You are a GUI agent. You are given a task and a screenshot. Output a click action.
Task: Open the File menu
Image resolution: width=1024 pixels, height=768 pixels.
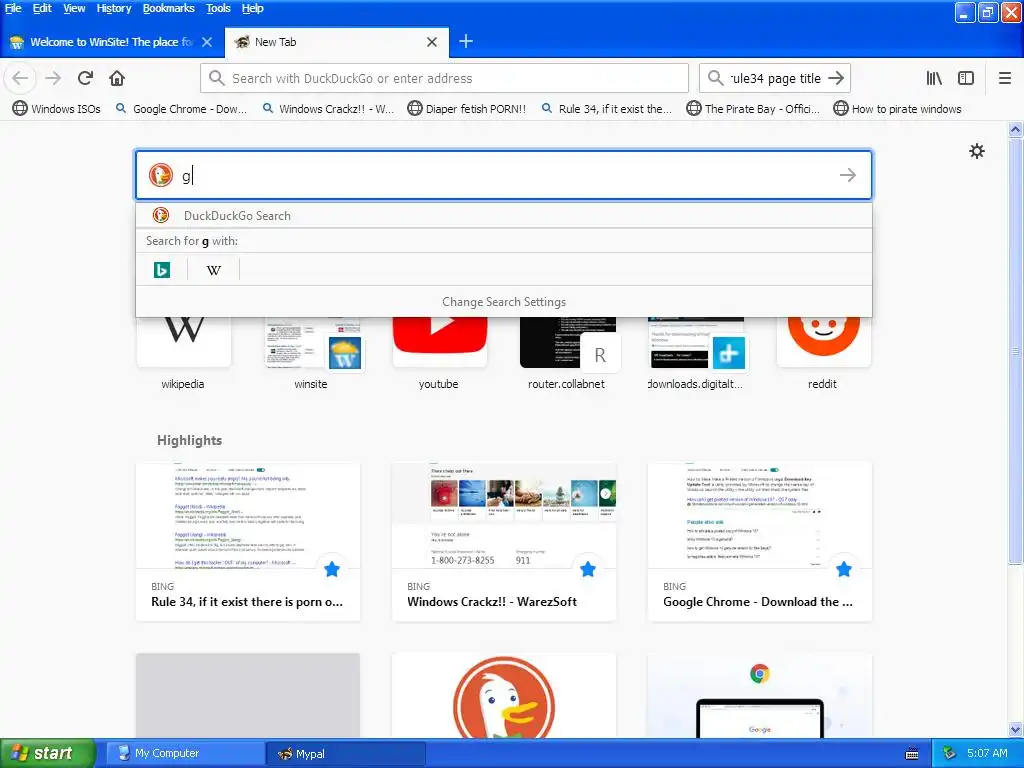tap(13, 8)
